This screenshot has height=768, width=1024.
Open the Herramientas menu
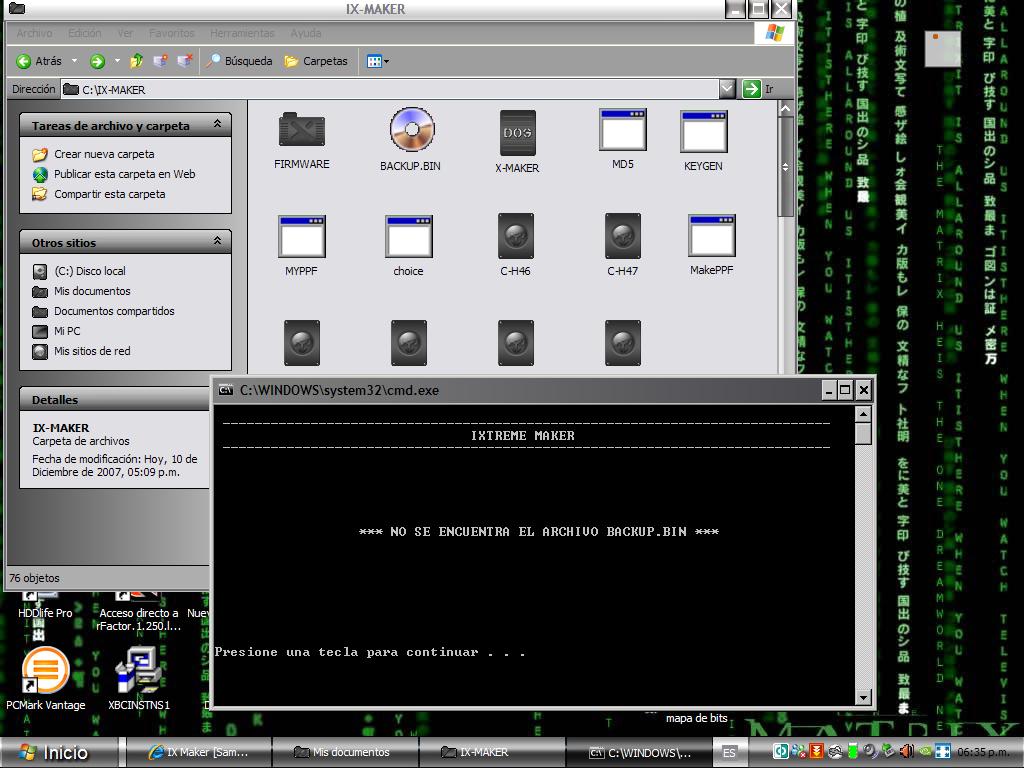tap(242, 33)
